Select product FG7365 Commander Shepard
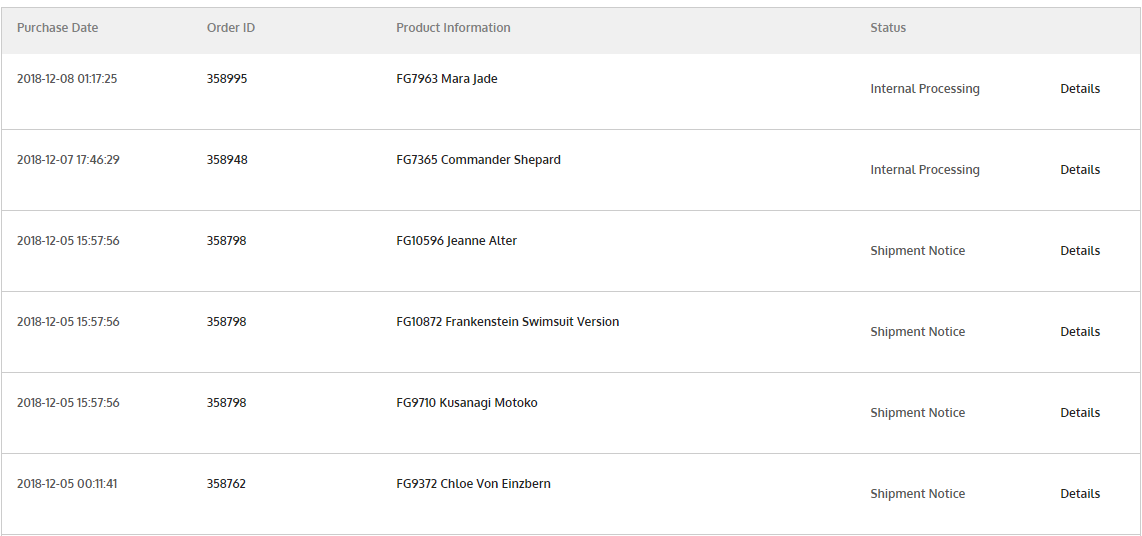1142x536 pixels. (x=478, y=160)
